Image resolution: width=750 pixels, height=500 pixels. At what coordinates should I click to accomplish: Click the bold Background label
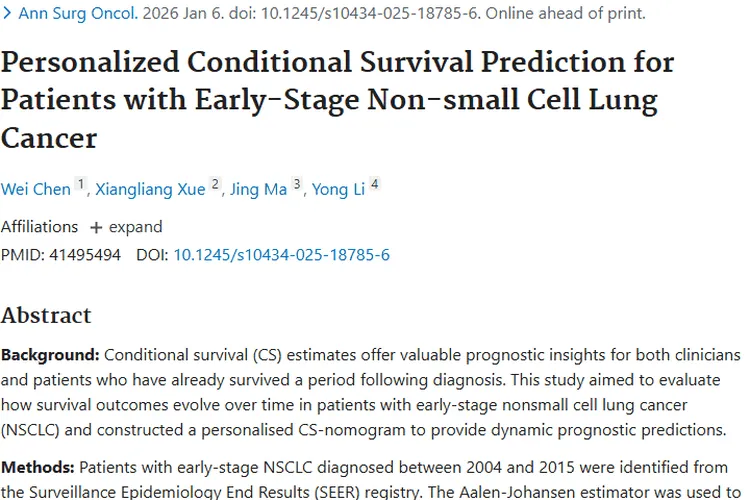pyautogui.click(x=50, y=355)
